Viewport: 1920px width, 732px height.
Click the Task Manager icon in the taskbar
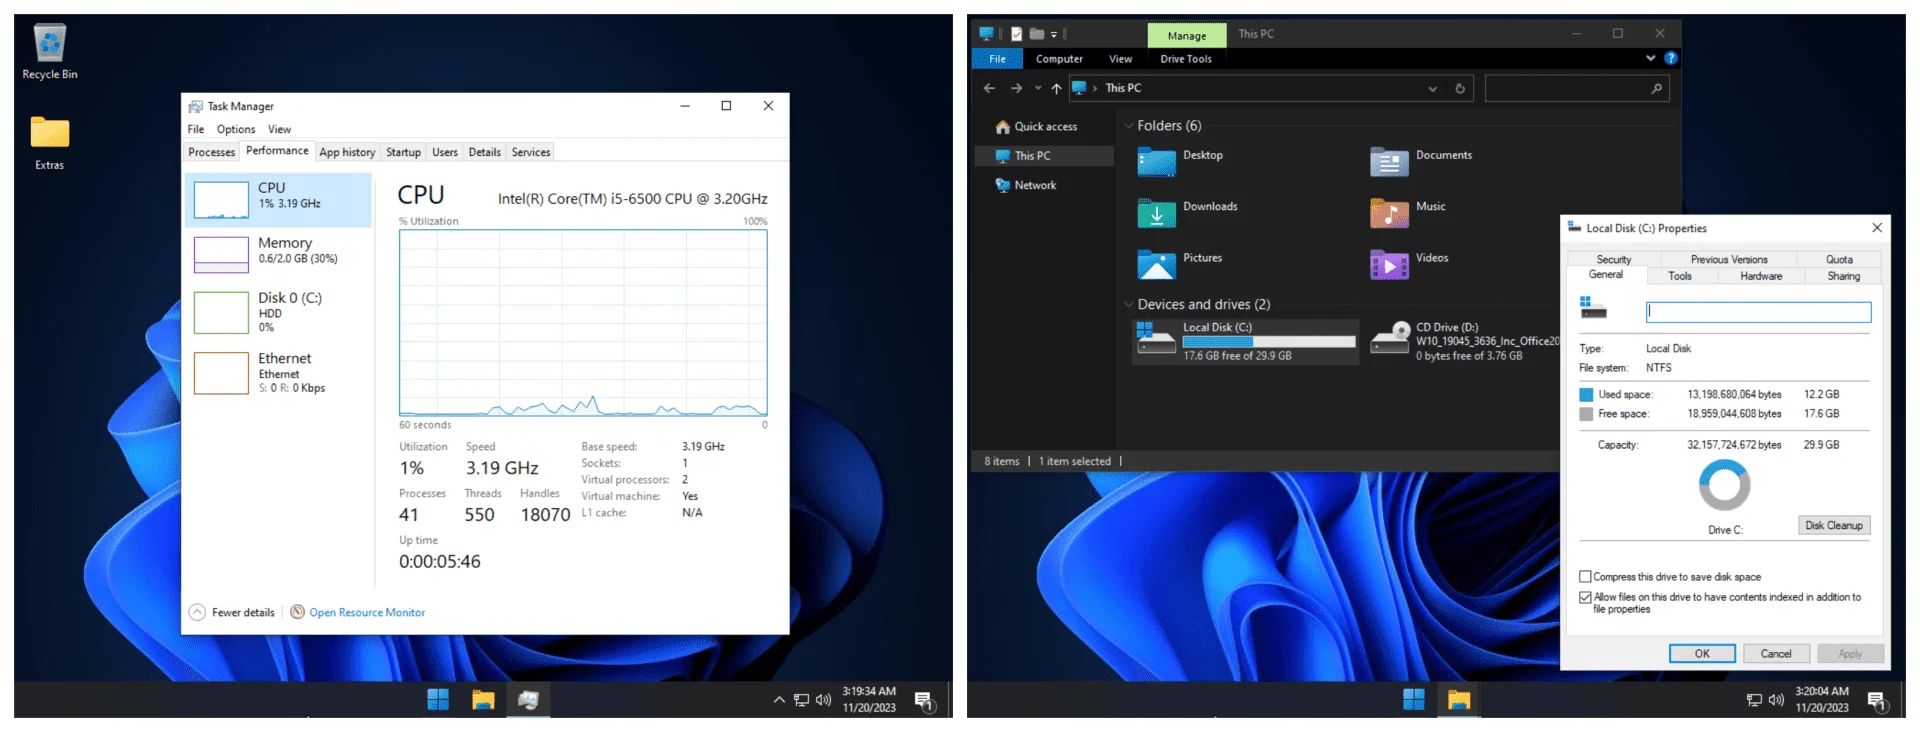(528, 700)
